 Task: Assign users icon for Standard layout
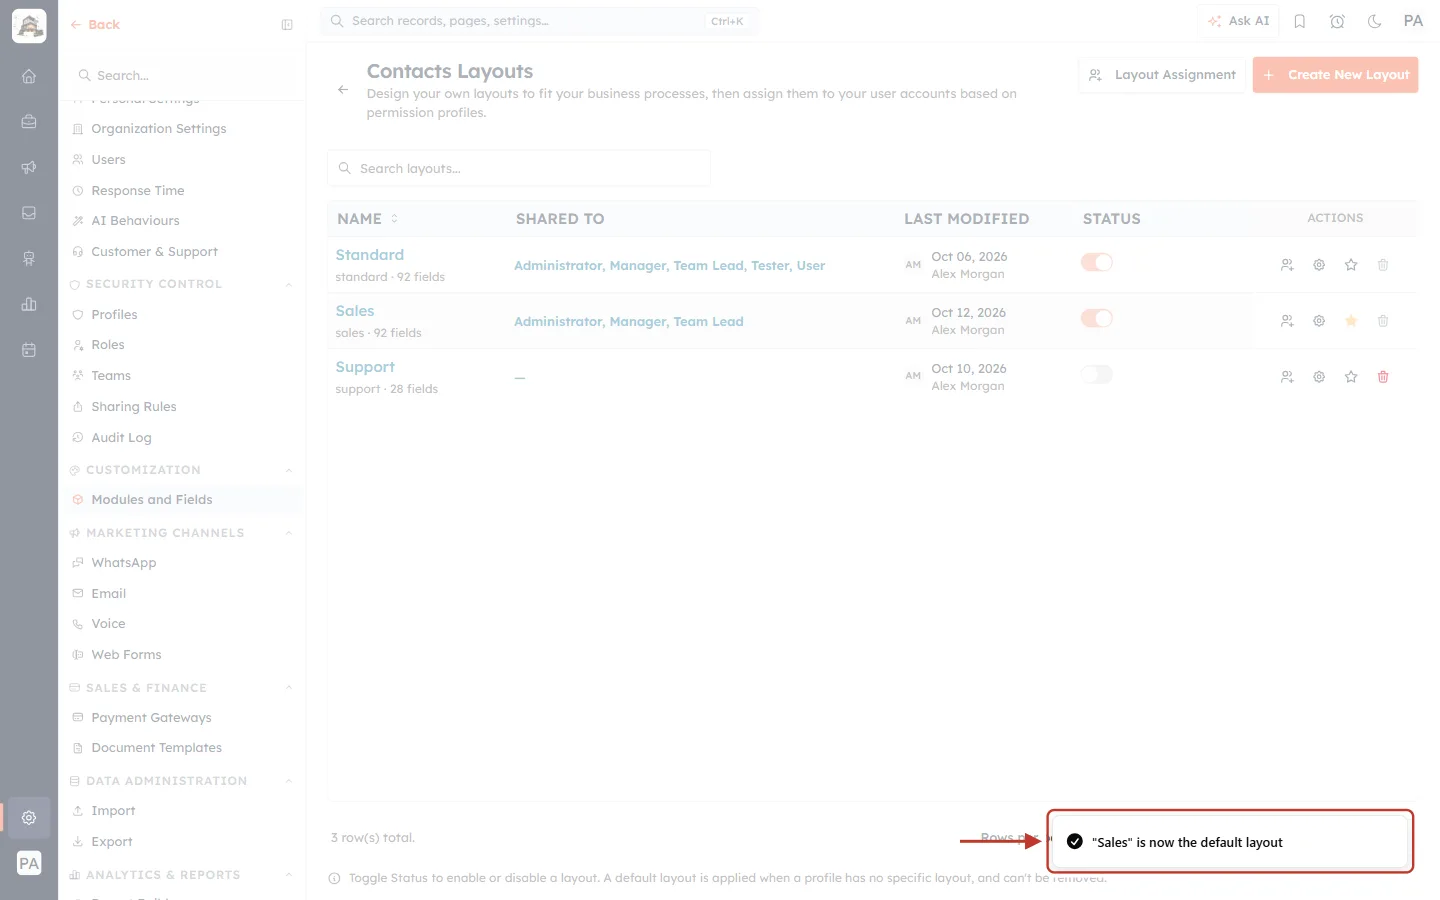[x=1287, y=265]
